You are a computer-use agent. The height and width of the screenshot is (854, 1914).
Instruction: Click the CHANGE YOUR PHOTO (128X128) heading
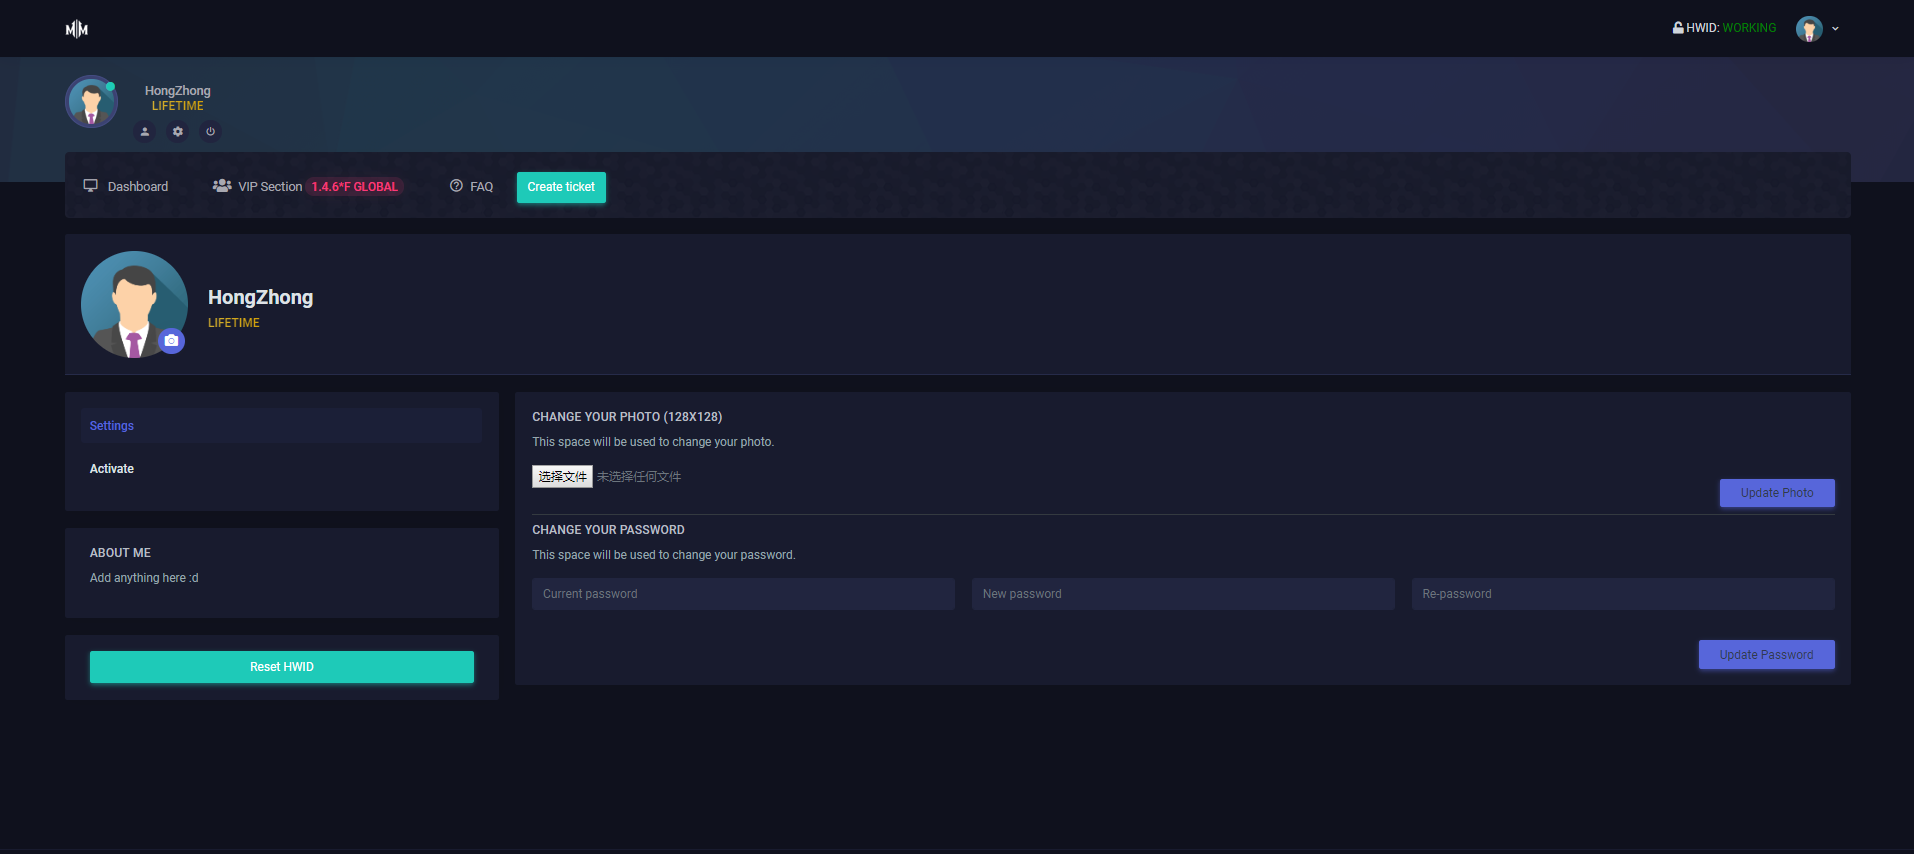pos(627,417)
